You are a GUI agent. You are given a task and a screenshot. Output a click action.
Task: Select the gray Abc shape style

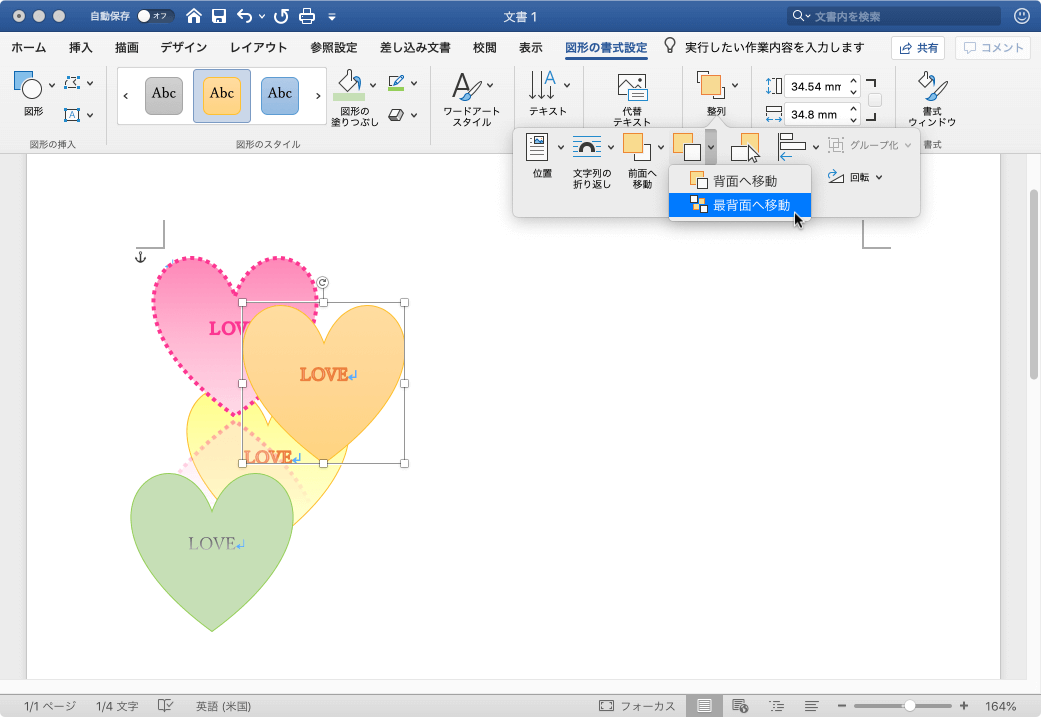(x=164, y=96)
